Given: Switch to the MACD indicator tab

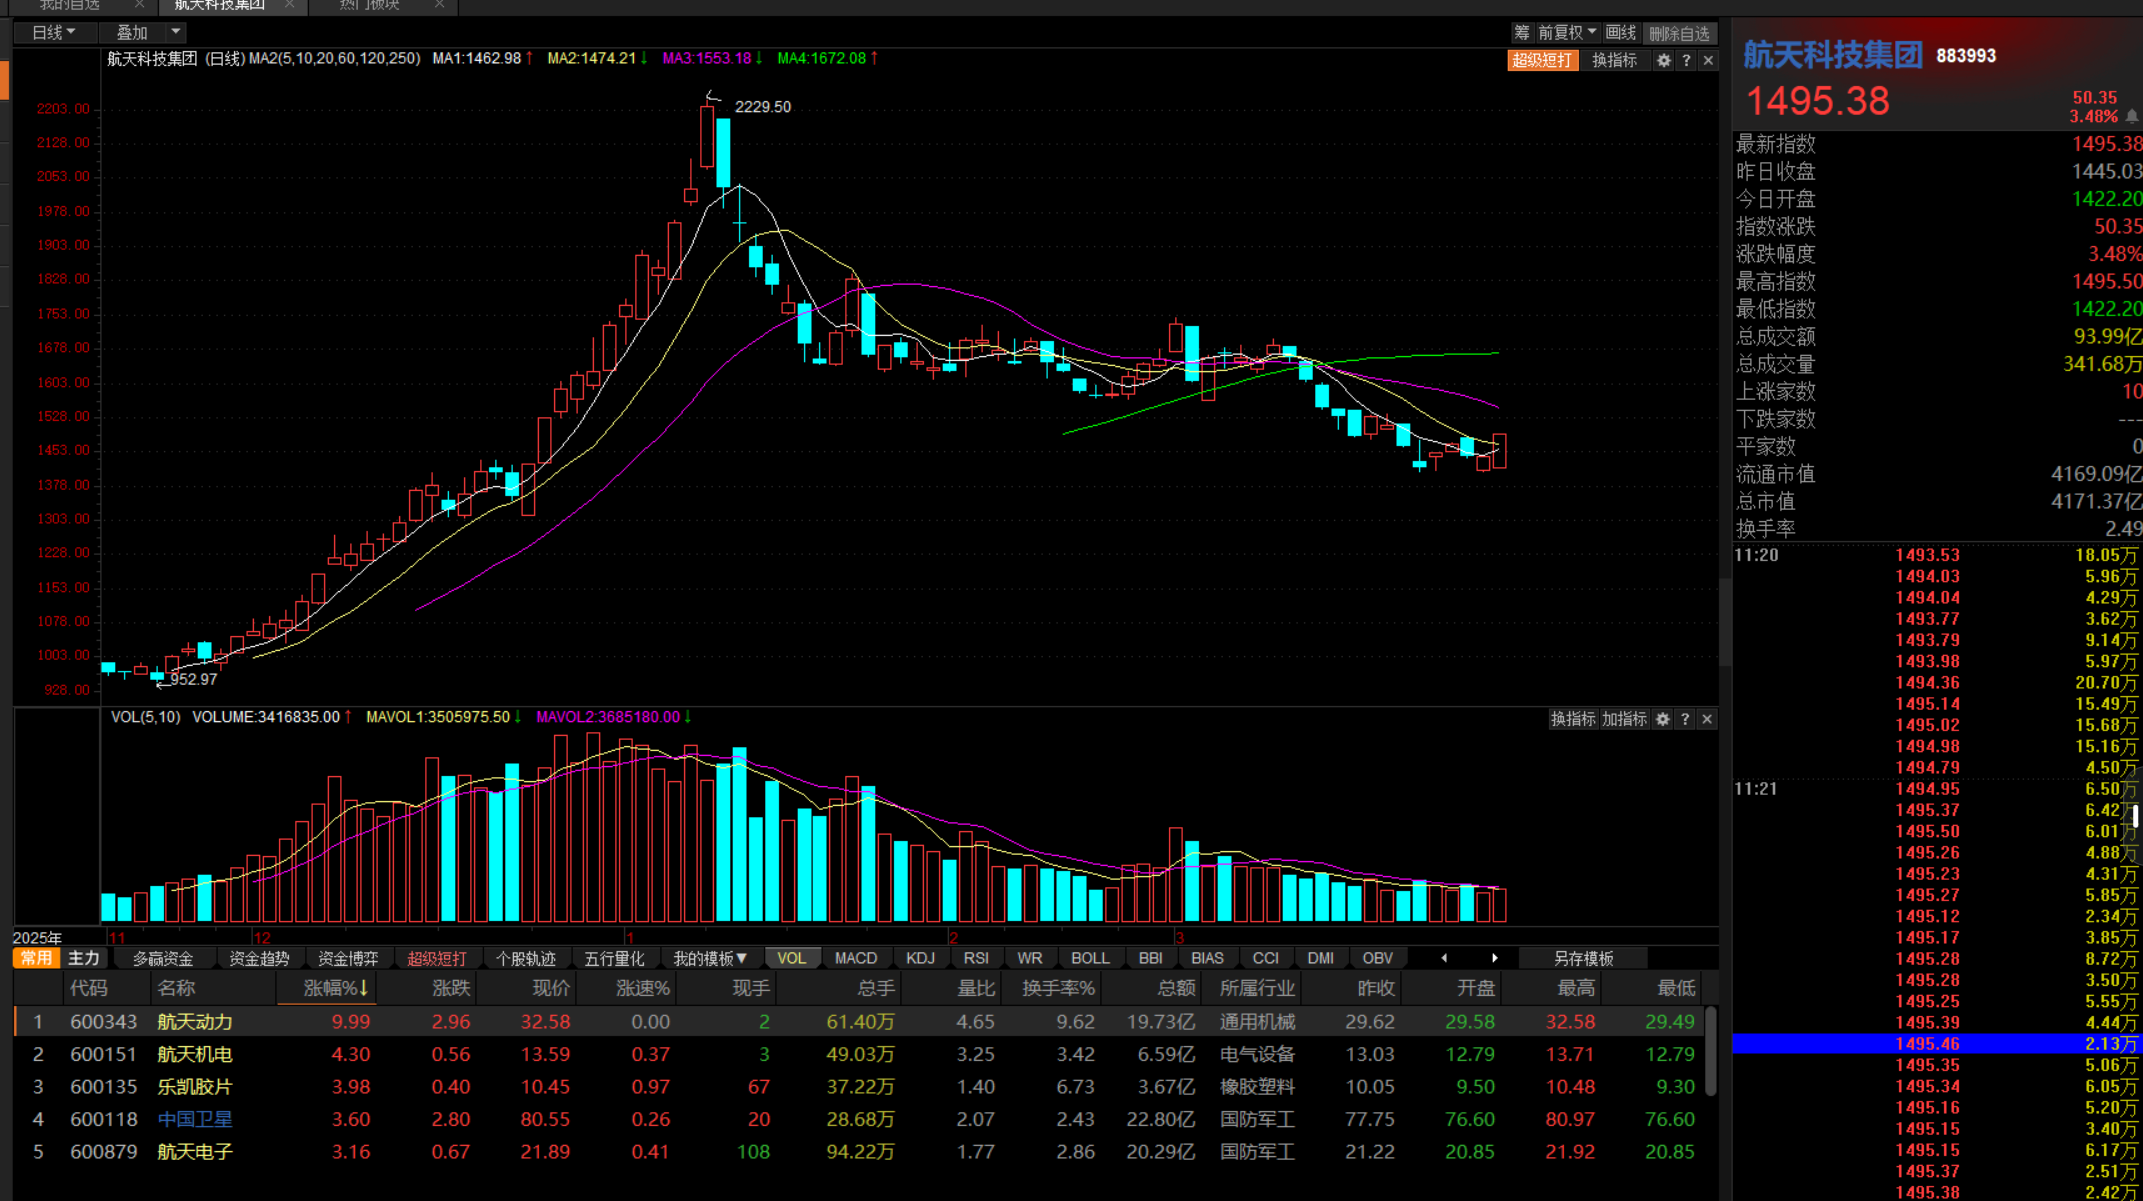Looking at the screenshot, I should 855,958.
